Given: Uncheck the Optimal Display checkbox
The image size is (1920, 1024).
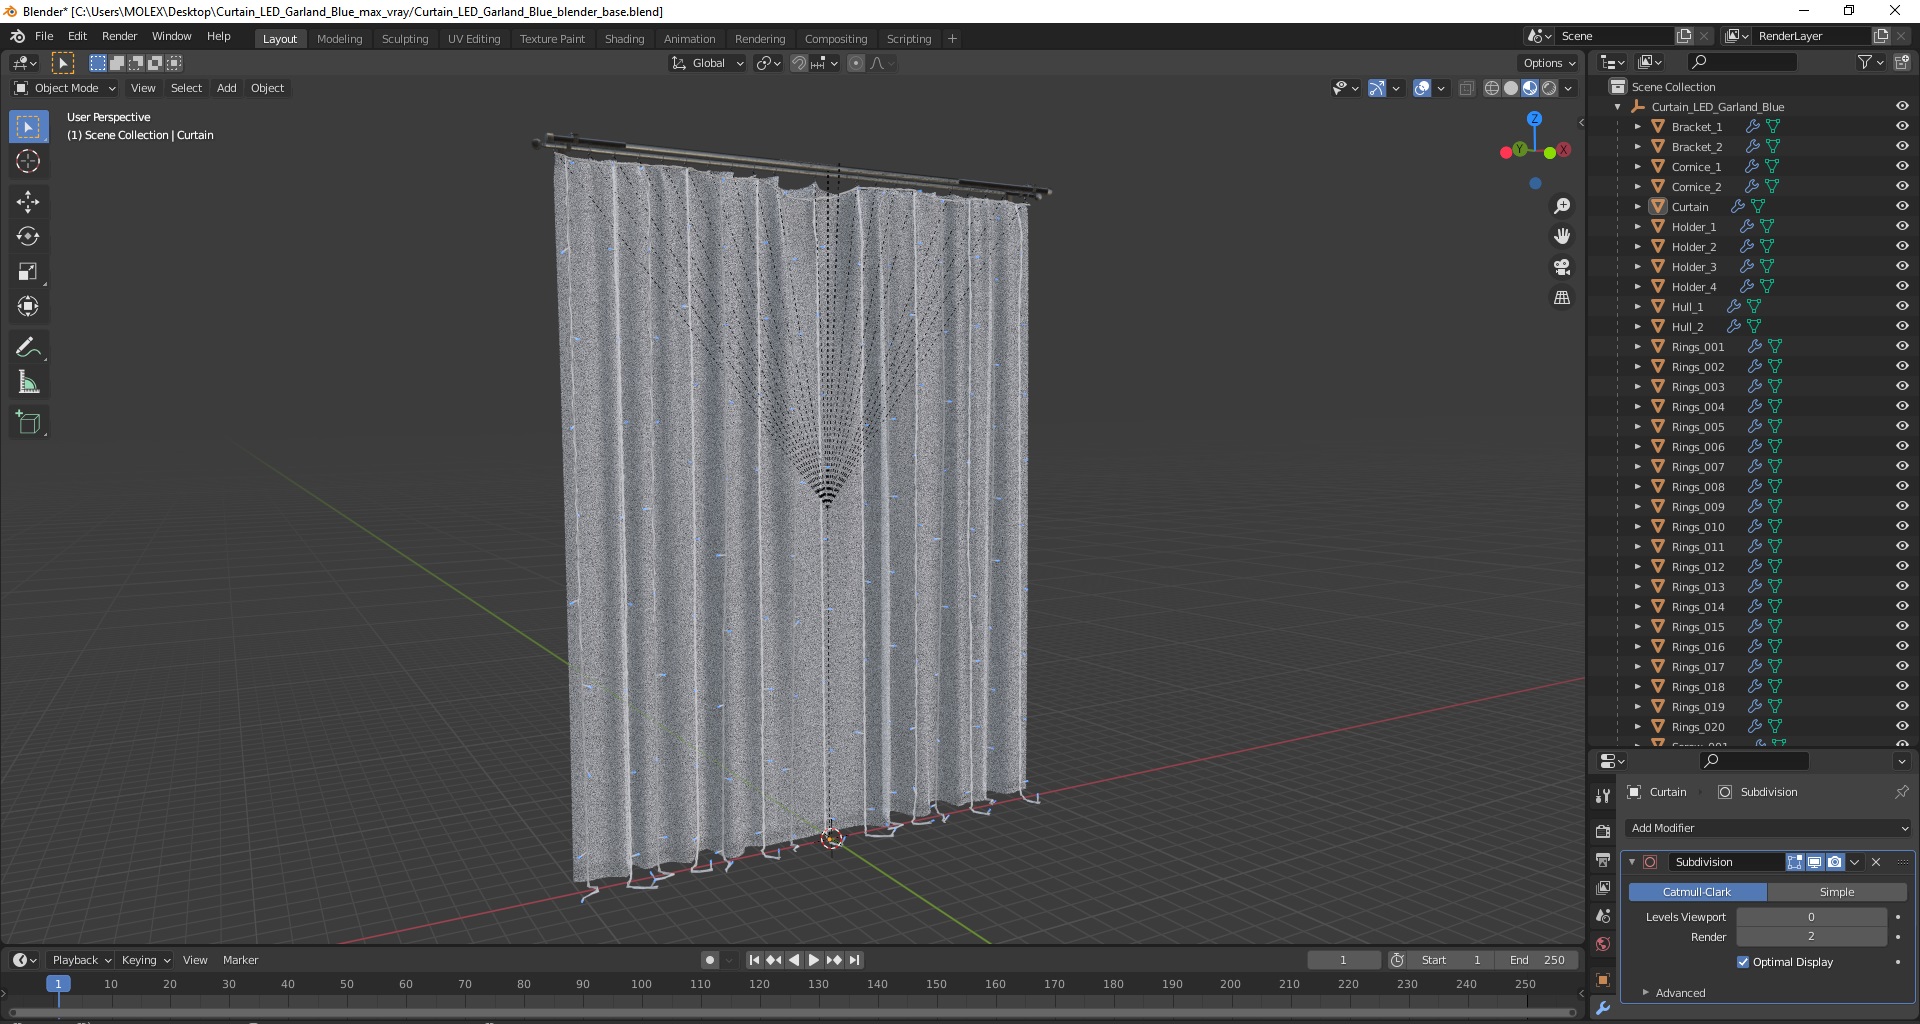Looking at the screenshot, I should [x=1743, y=962].
